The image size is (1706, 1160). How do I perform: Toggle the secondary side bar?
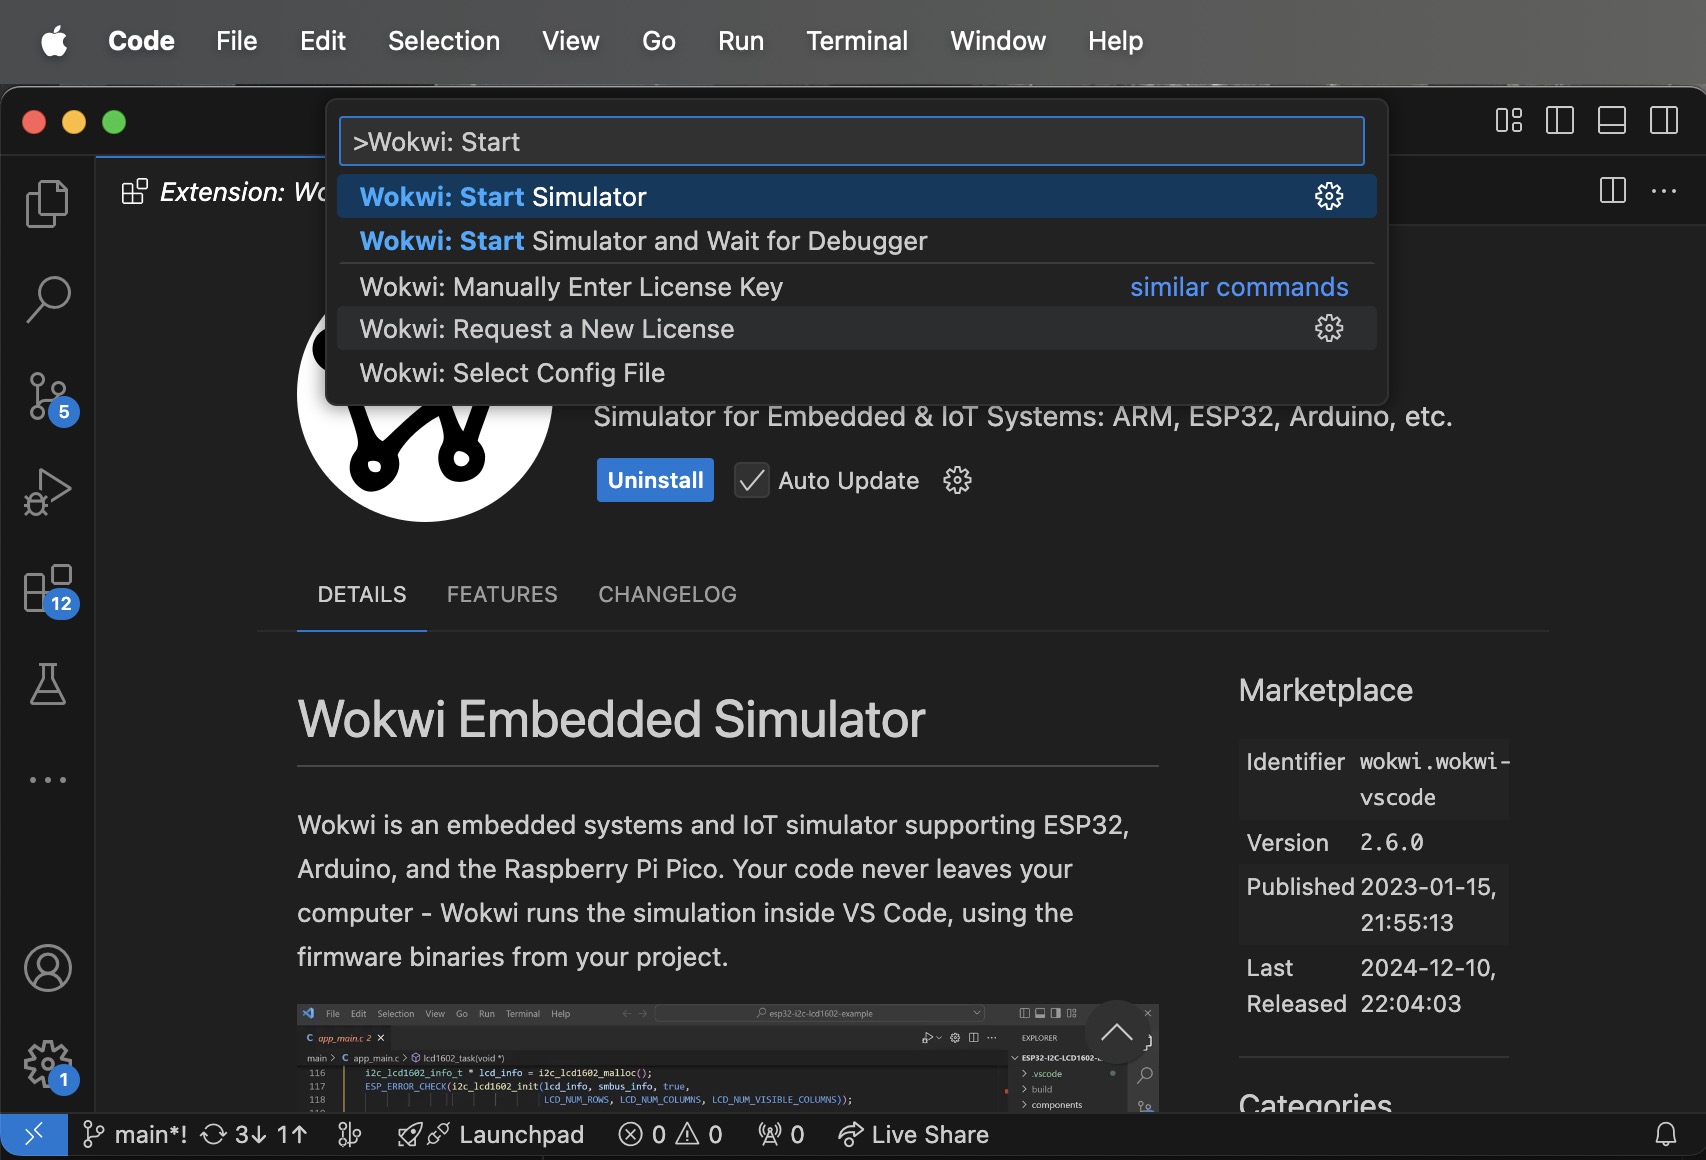[x=1664, y=121]
